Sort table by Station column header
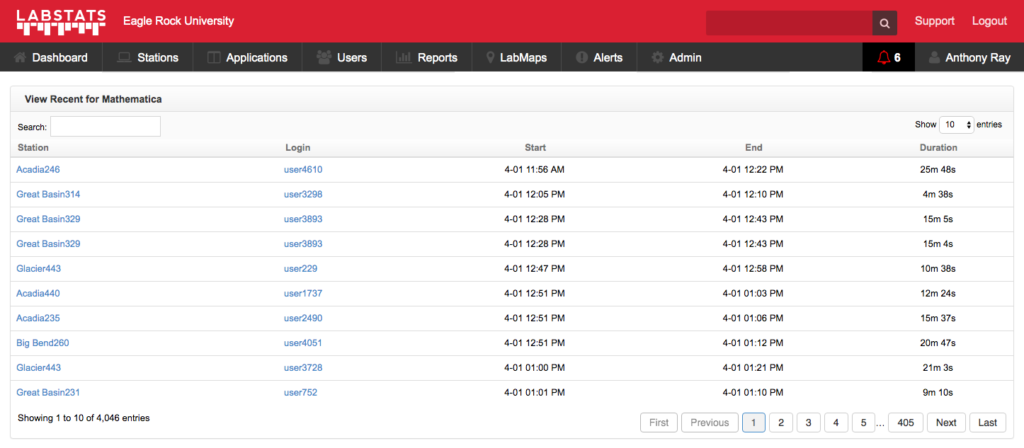The height and width of the screenshot is (448, 1024). point(33,148)
